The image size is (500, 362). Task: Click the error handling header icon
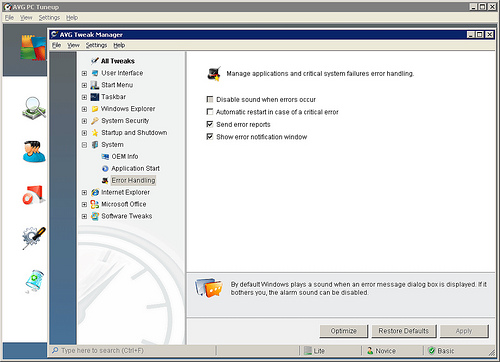[x=214, y=74]
